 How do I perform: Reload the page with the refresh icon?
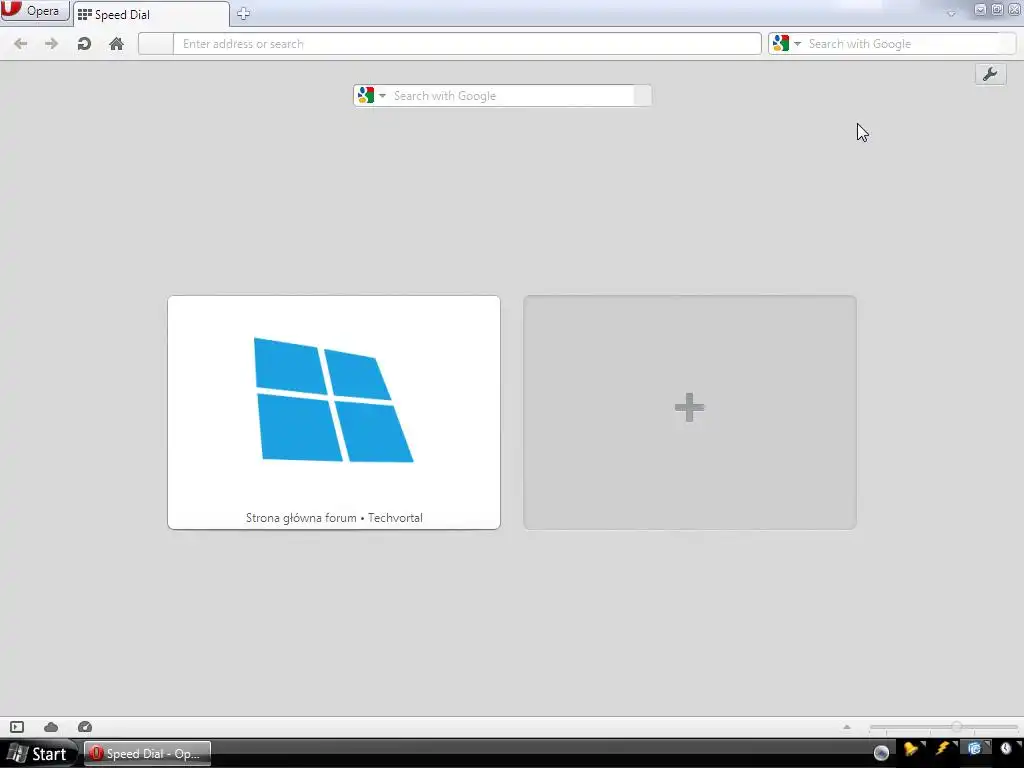pyautogui.click(x=84, y=44)
